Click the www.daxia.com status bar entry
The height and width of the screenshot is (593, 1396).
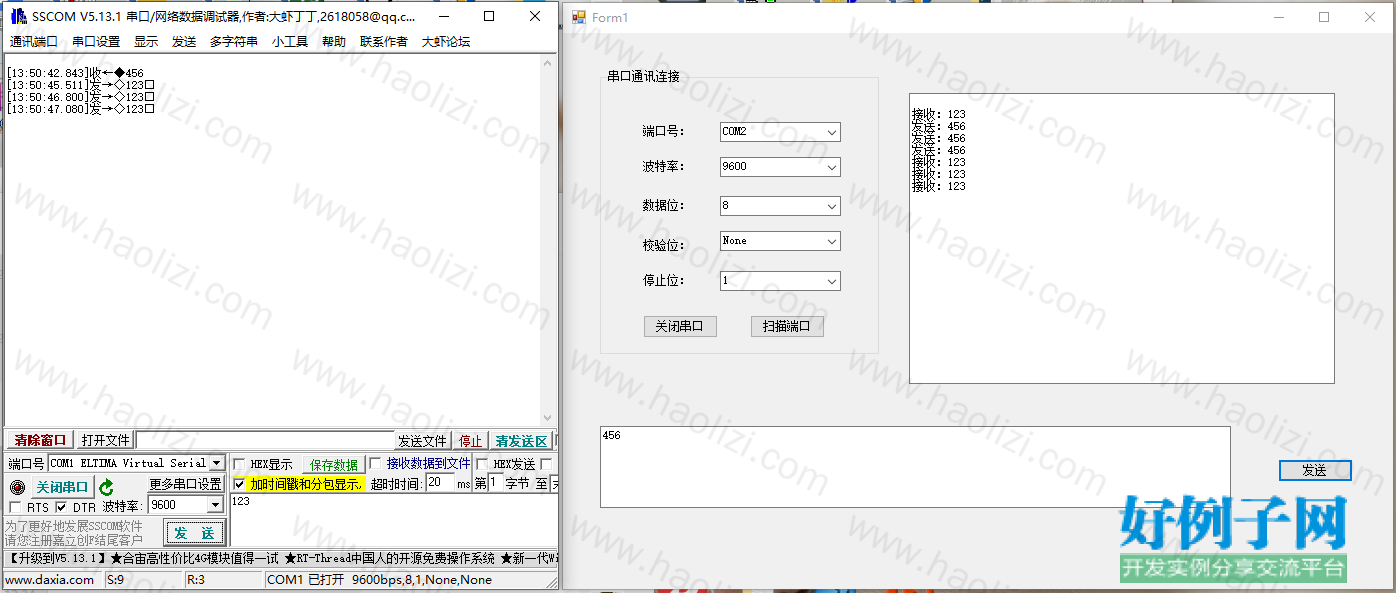pyautogui.click(x=52, y=580)
